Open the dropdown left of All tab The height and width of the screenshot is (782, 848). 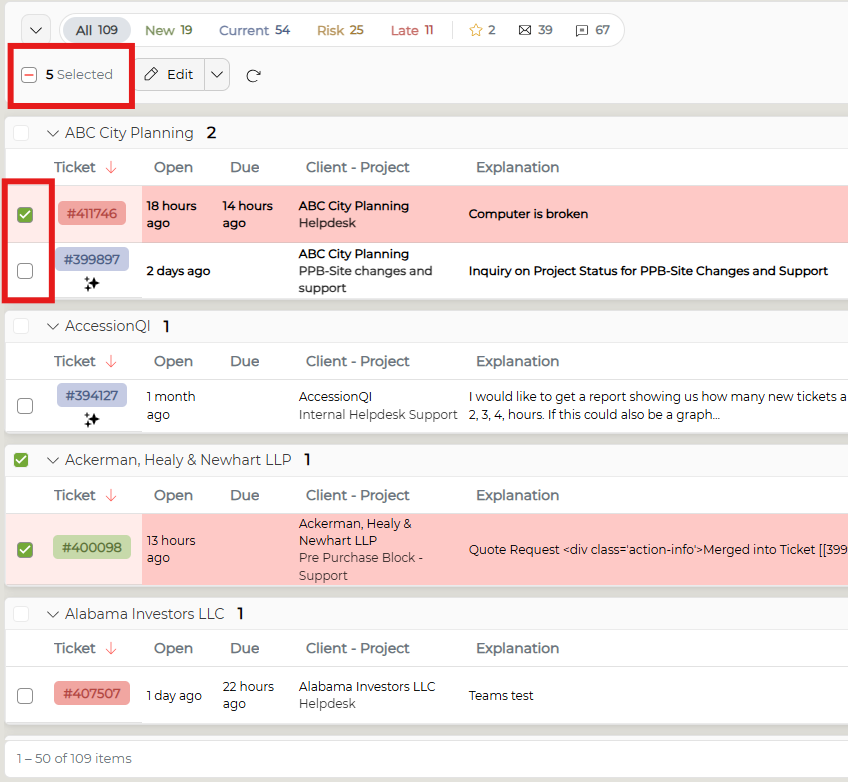[x=36, y=30]
